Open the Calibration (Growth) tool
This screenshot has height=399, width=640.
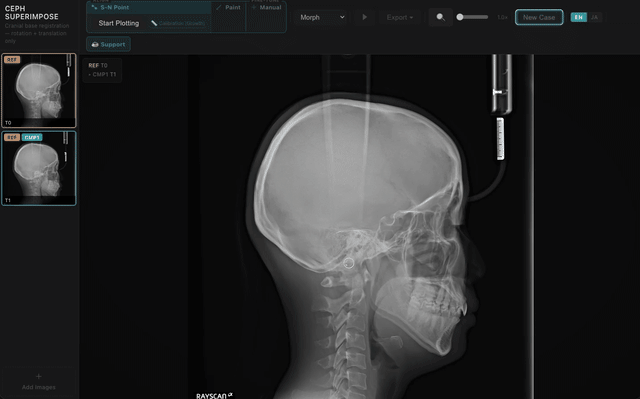tap(178, 23)
